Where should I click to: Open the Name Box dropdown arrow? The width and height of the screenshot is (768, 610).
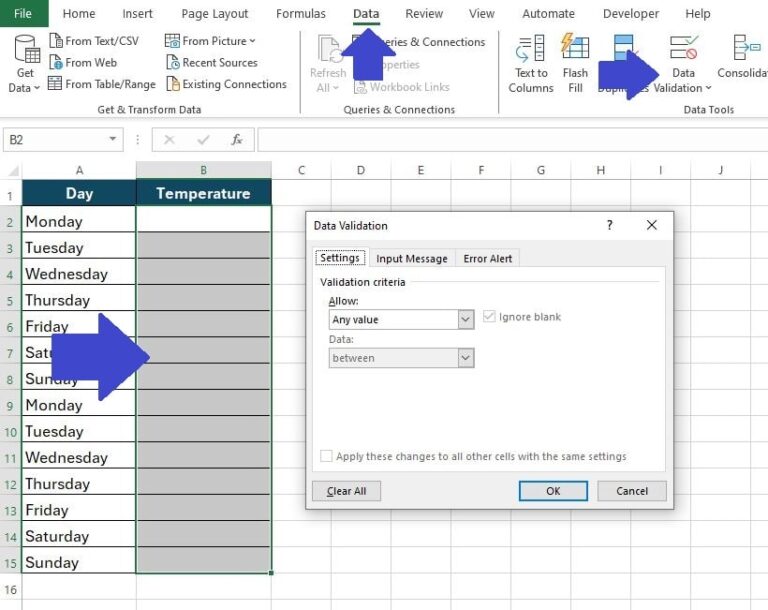point(113,140)
